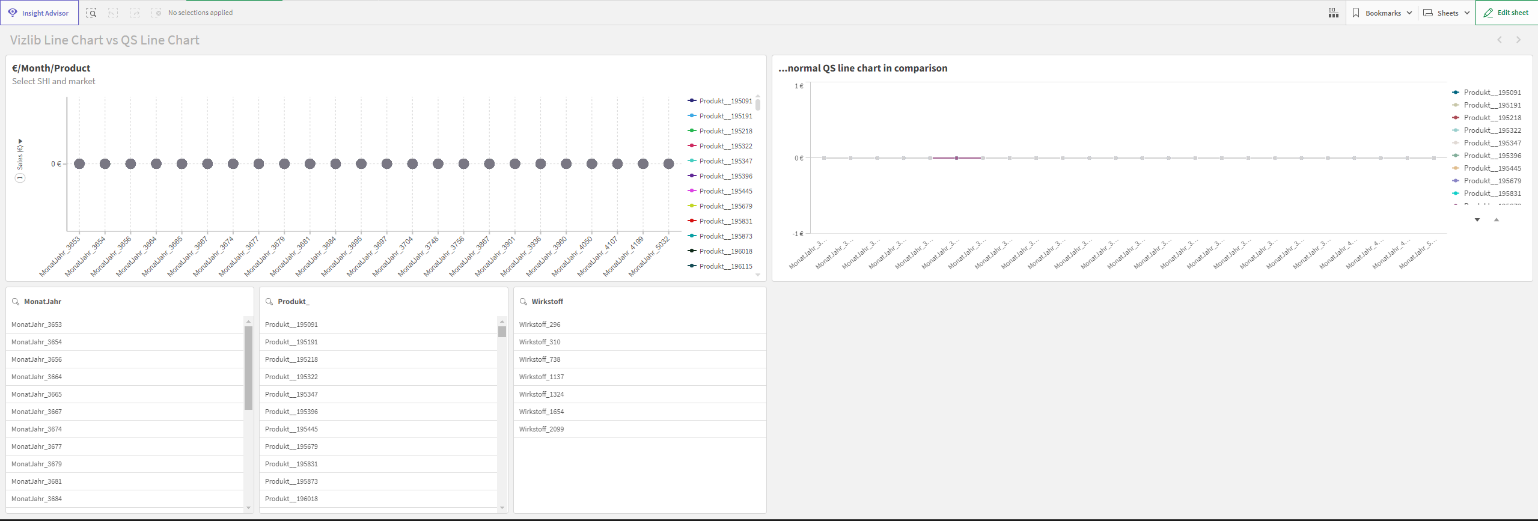Page down QS chart legend arrow
The width and height of the screenshot is (1538, 521).
(1477, 219)
